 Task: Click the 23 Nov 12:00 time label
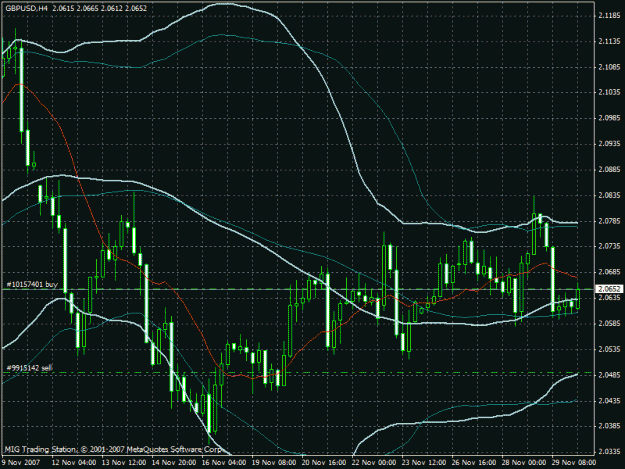click(424, 462)
